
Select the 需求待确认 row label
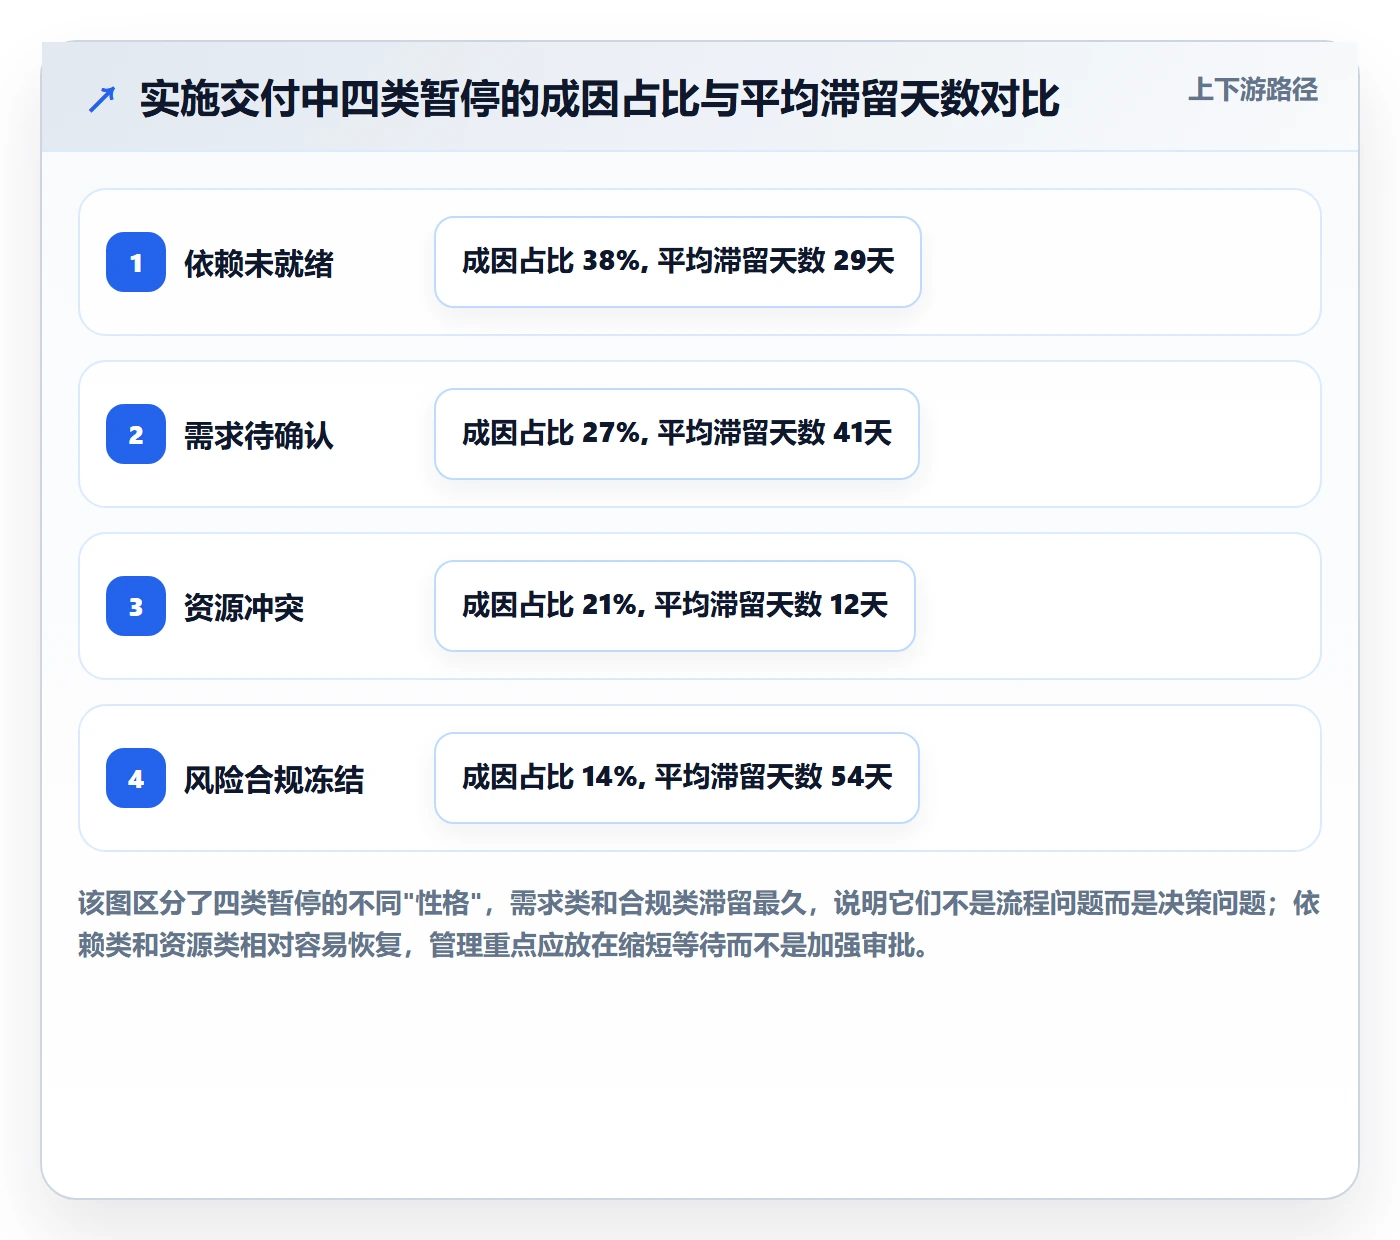pos(259,436)
